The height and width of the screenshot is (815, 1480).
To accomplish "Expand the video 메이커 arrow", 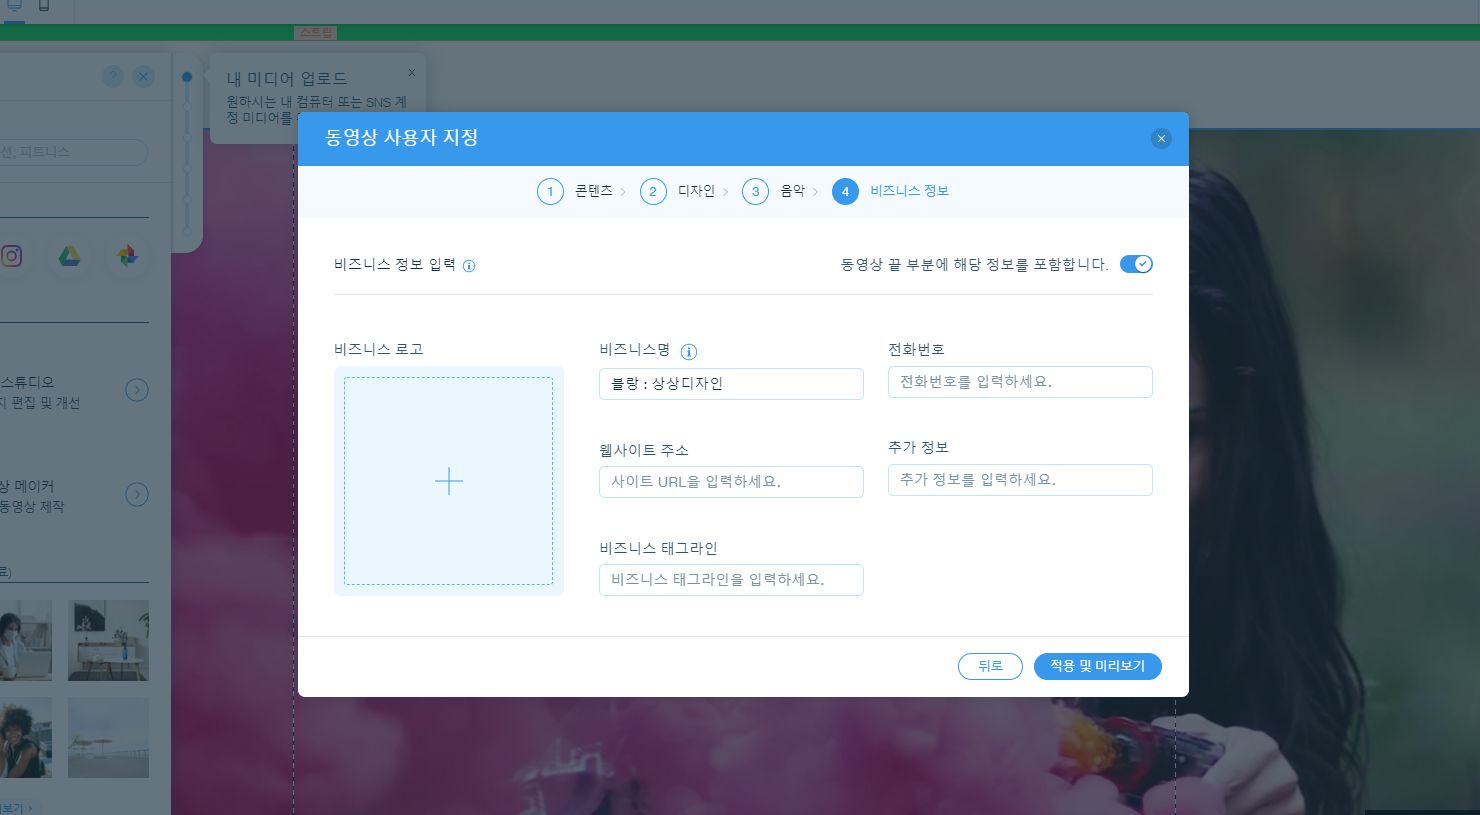I will pos(137,495).
